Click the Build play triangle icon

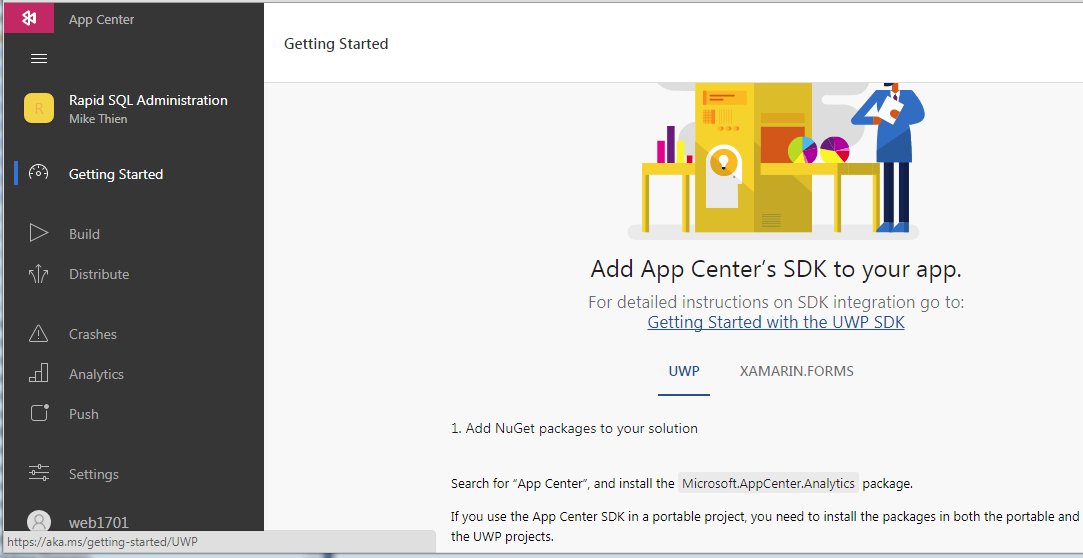[39, 233]
